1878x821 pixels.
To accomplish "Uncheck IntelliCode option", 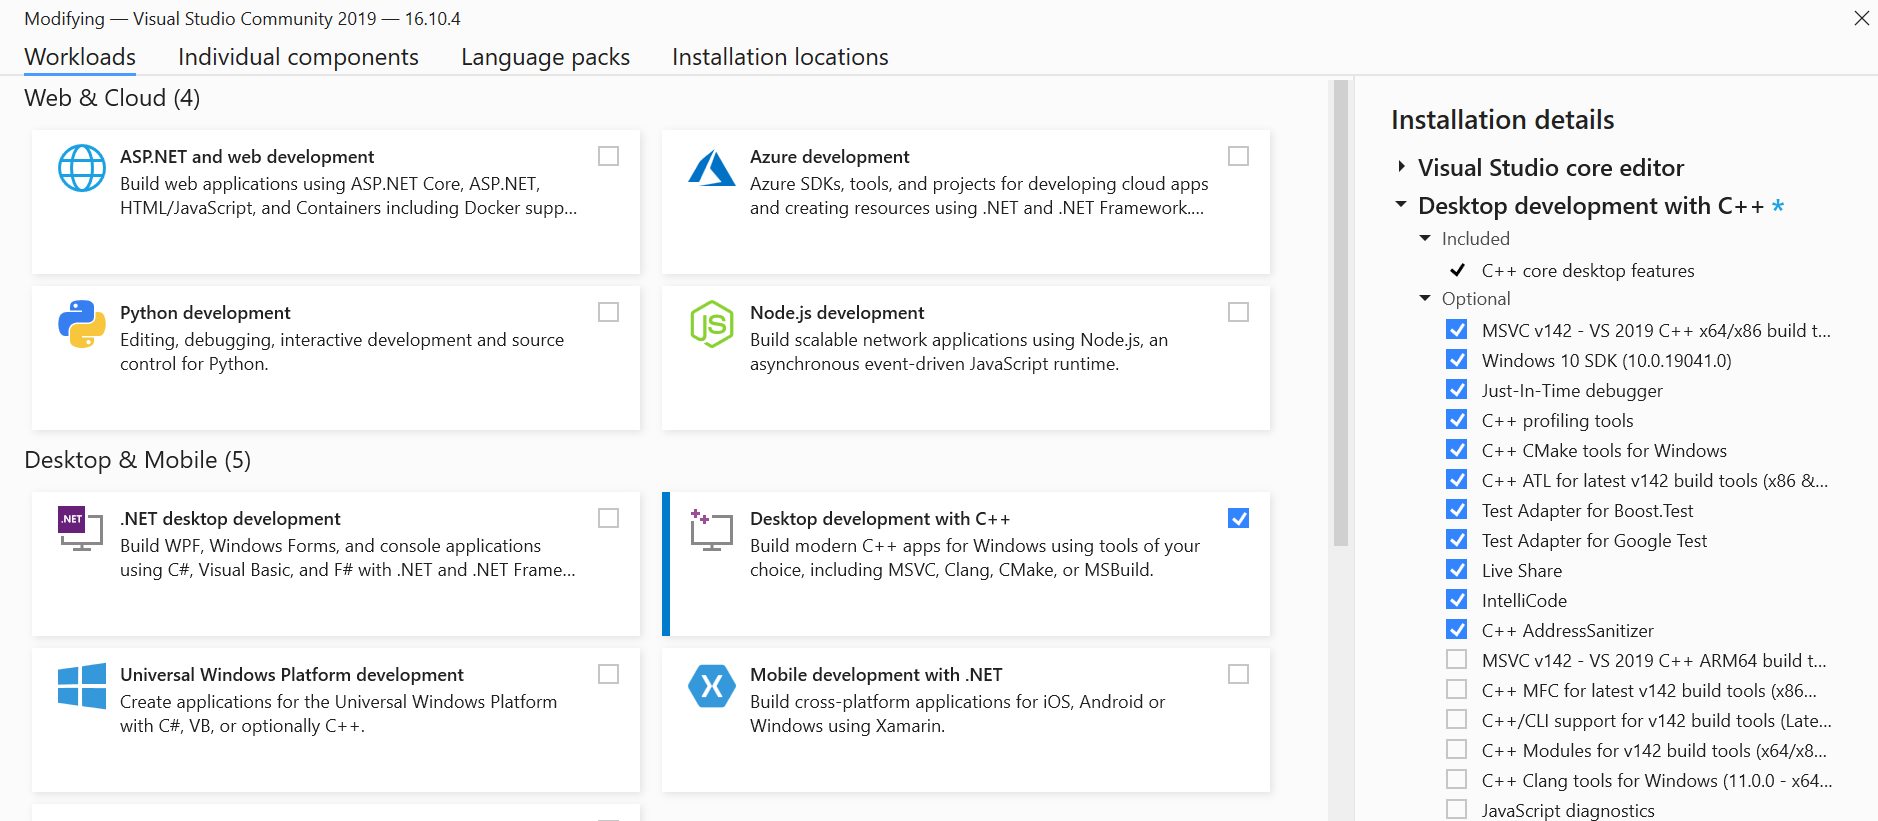I will [1457, 600].
